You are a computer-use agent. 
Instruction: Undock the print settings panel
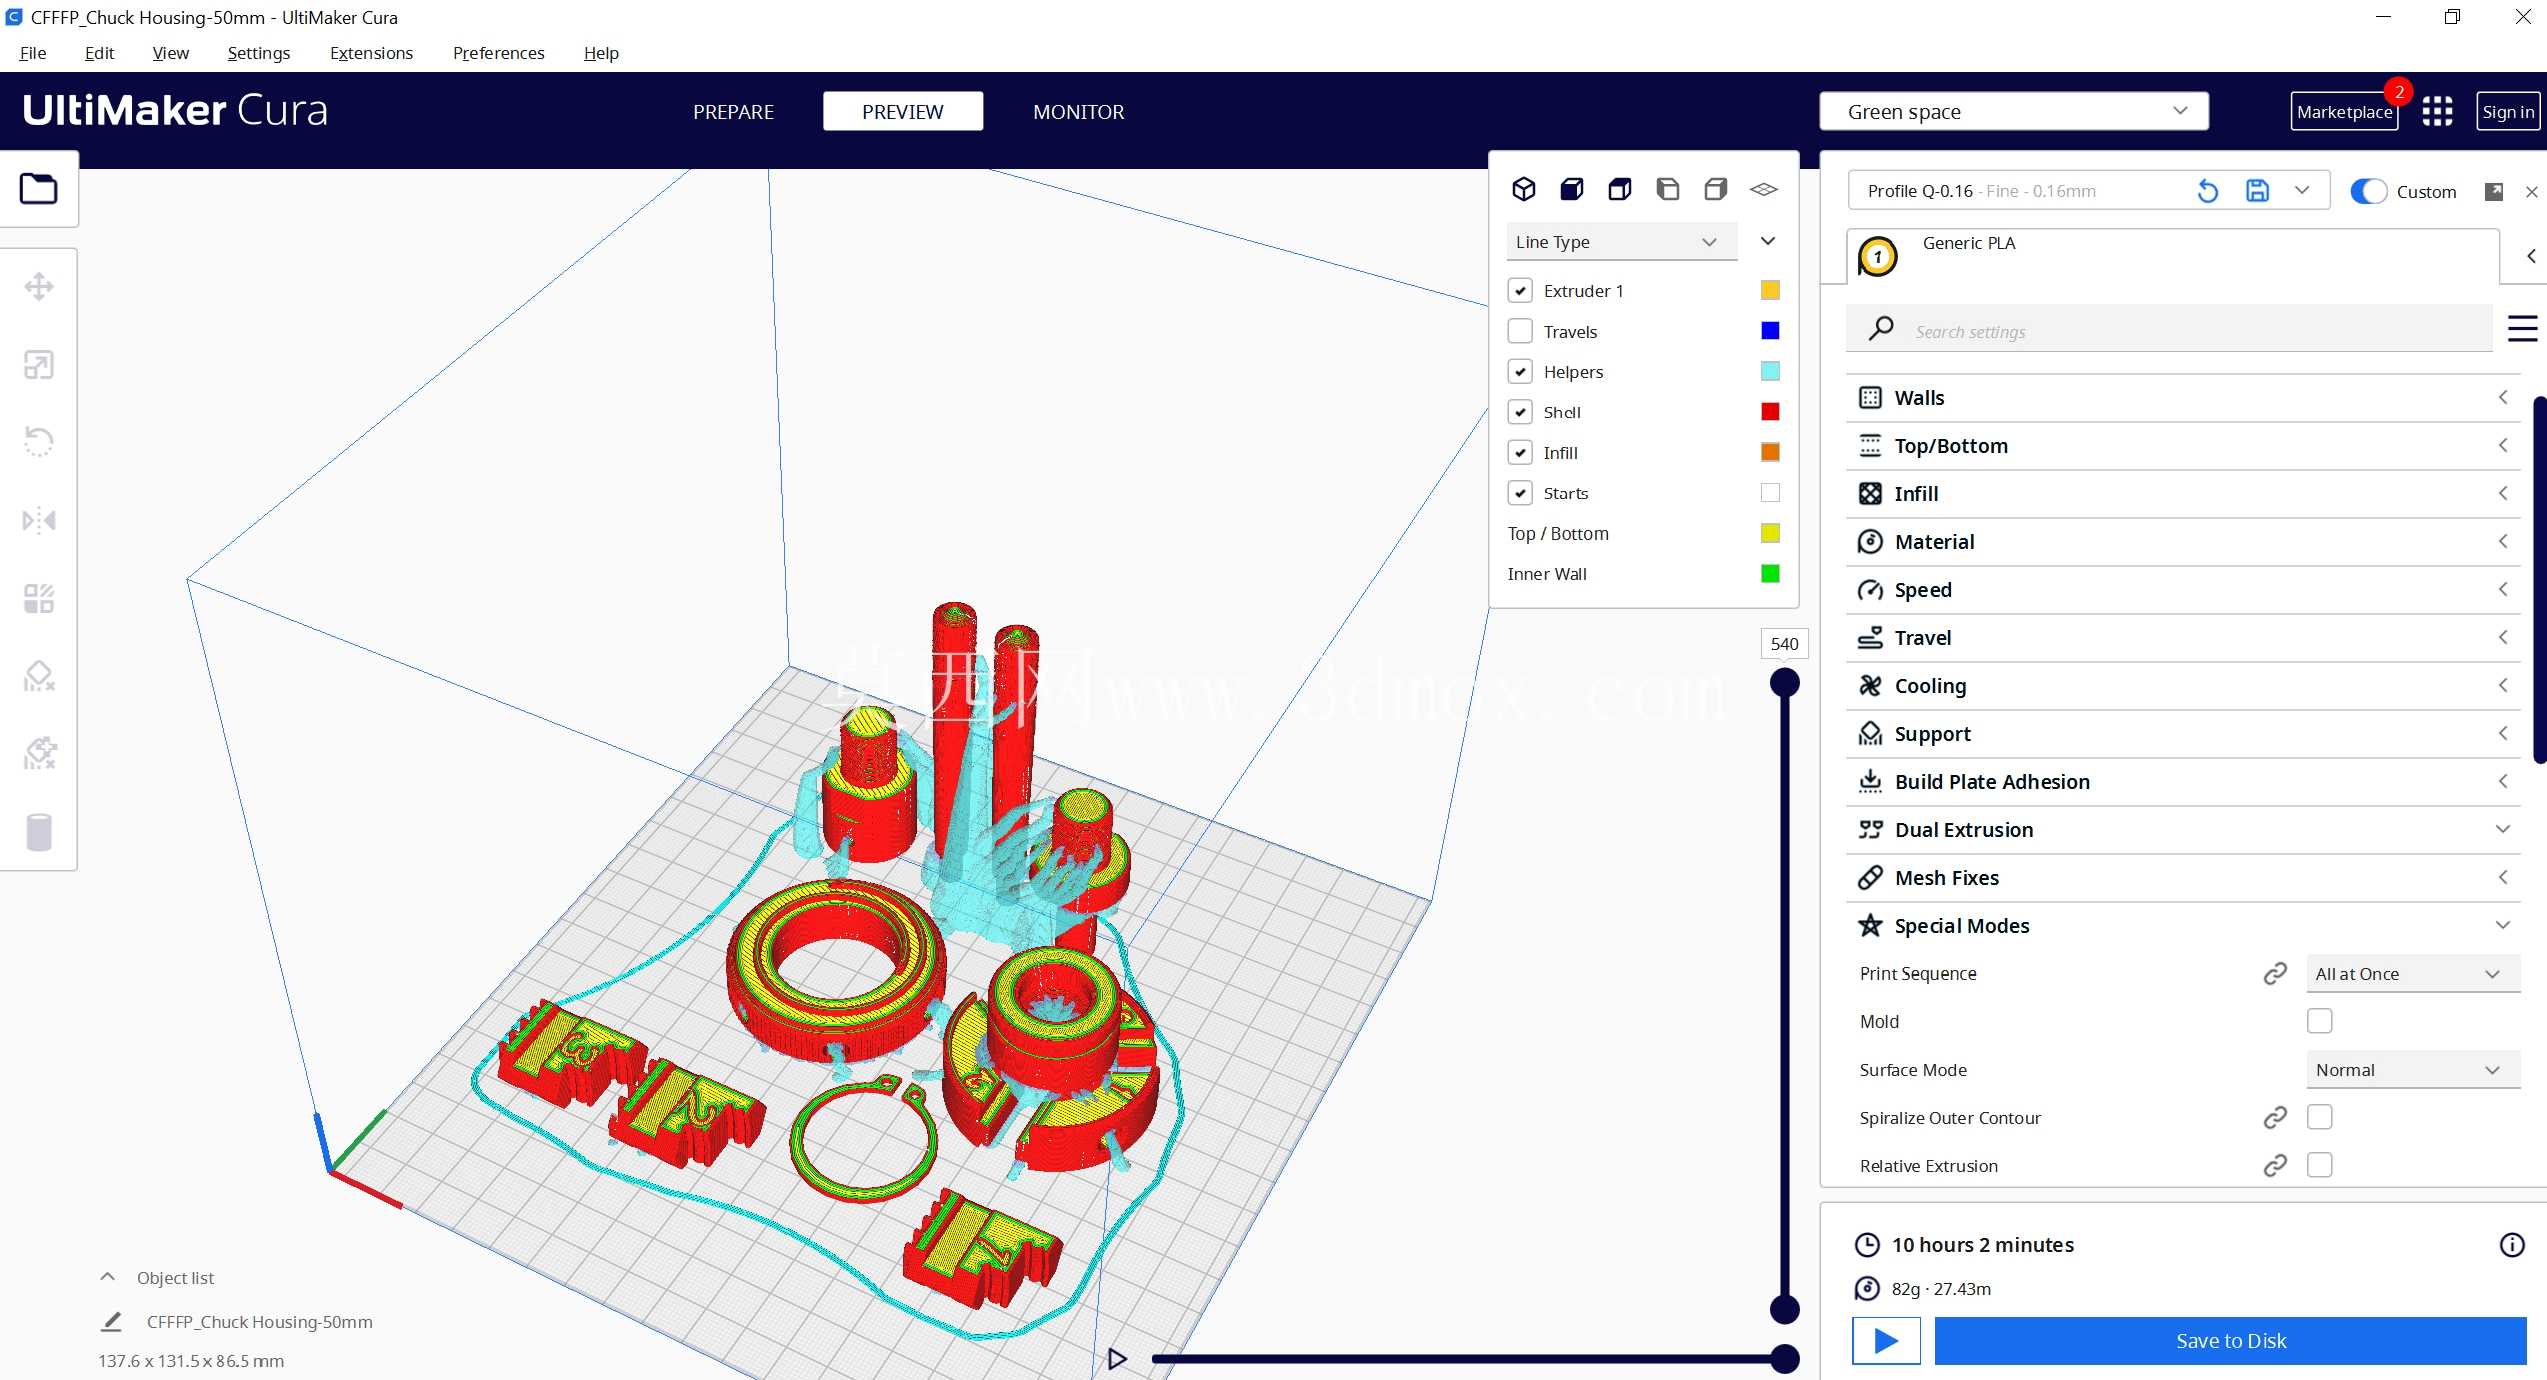click(2493, 191)
